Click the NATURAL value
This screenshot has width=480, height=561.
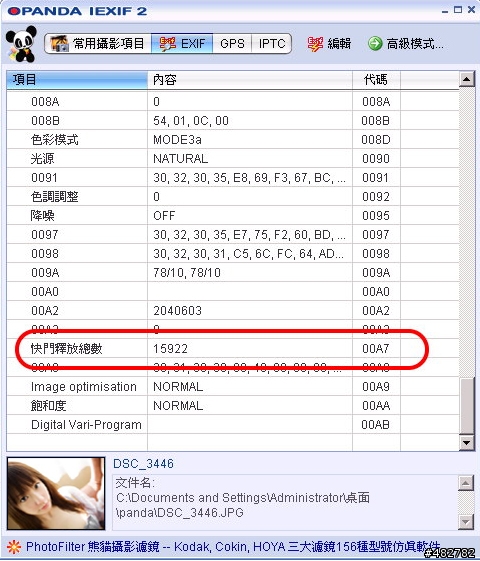(180, 158)
